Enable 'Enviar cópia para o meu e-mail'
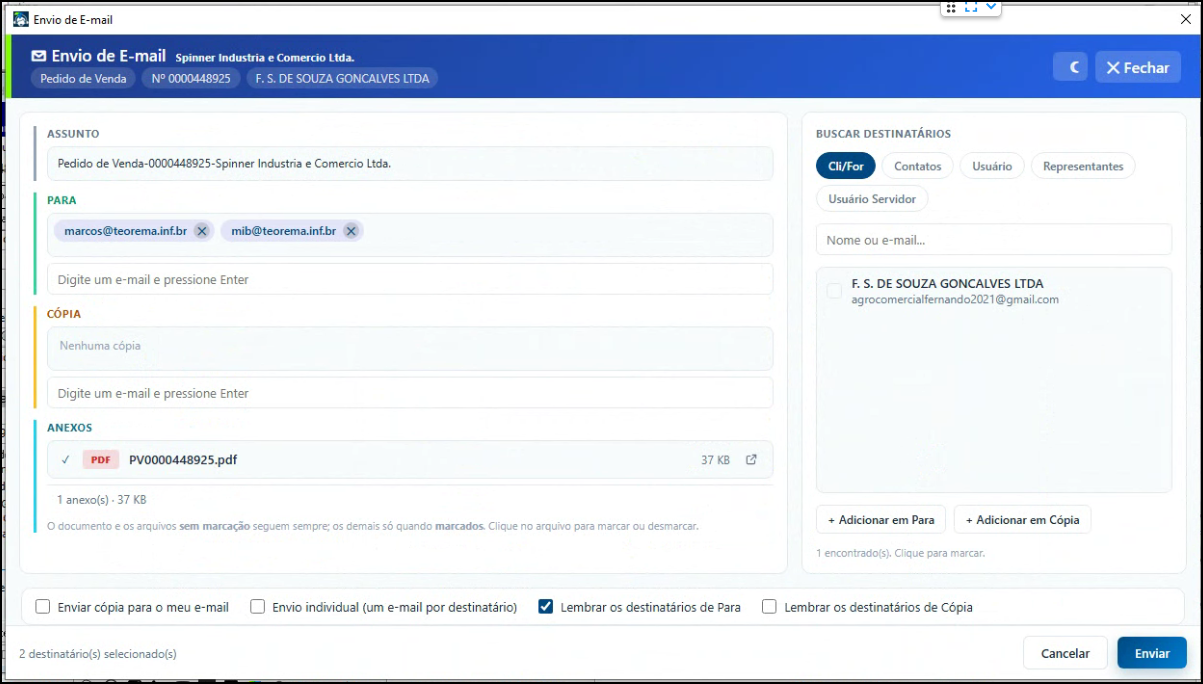The height and width of the screenshot is (684, 1203). (43, 606)
